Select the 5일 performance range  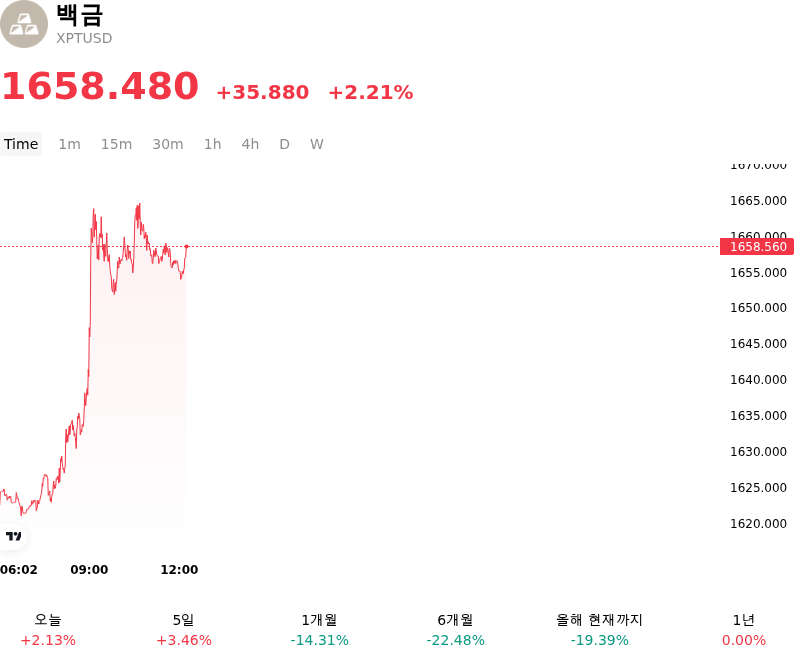[x=184, y=630]
